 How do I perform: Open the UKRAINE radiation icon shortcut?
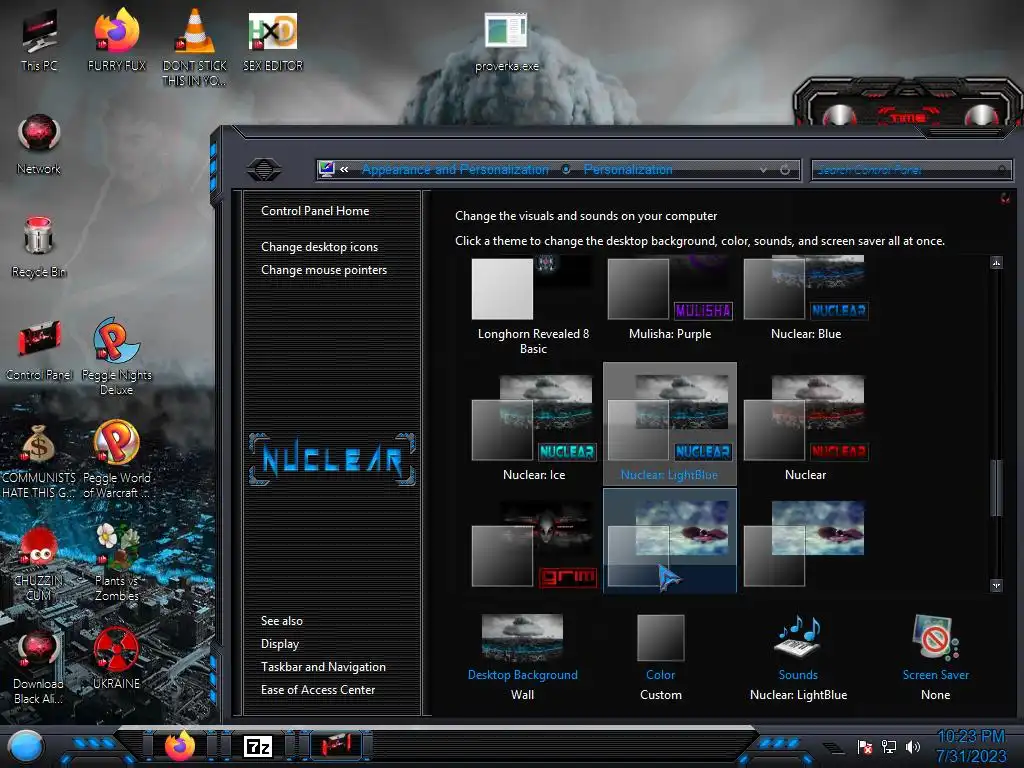click(116, 658)
